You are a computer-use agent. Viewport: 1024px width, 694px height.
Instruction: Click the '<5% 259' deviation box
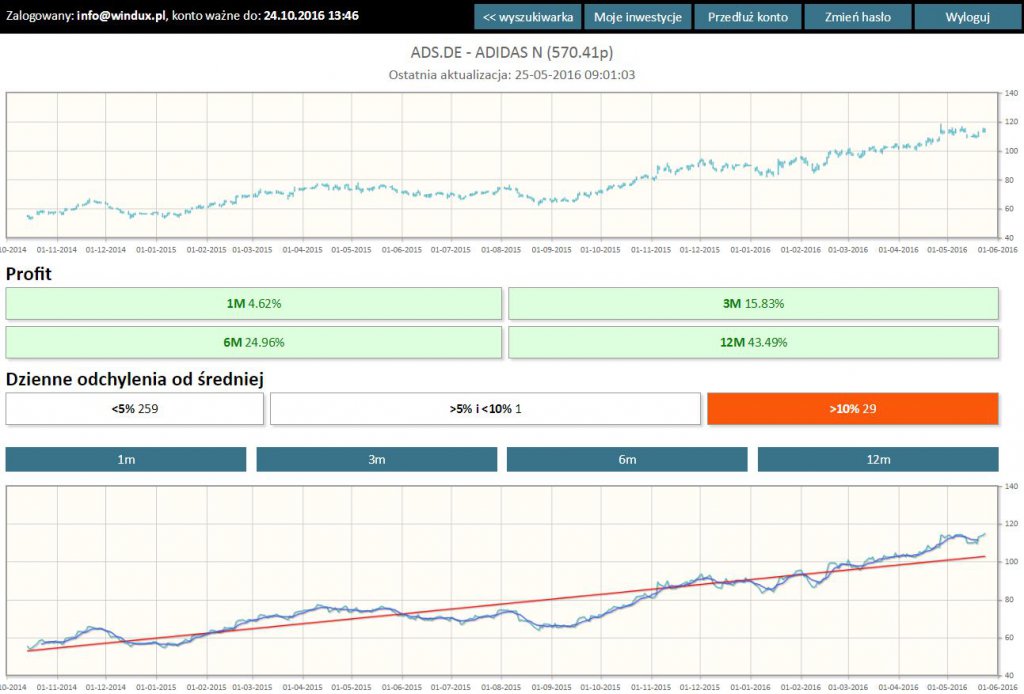tap(135, 408)
